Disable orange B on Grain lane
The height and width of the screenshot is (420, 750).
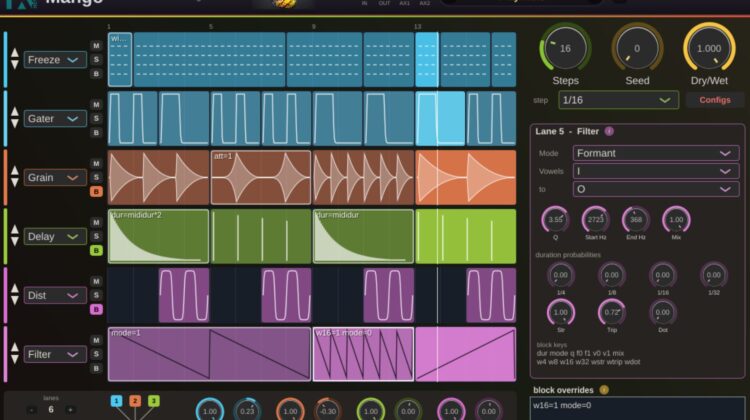(96, 191)
